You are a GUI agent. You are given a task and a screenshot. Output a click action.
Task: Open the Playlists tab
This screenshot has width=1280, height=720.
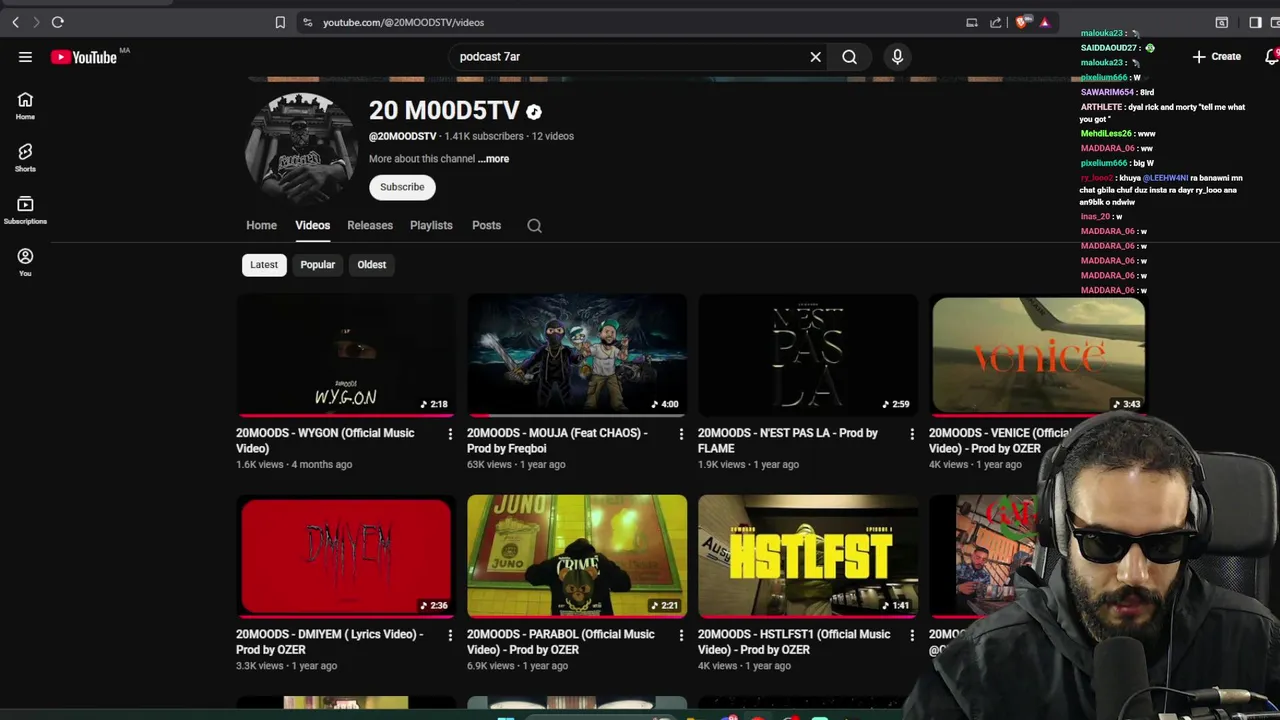[x=431, y=225]
